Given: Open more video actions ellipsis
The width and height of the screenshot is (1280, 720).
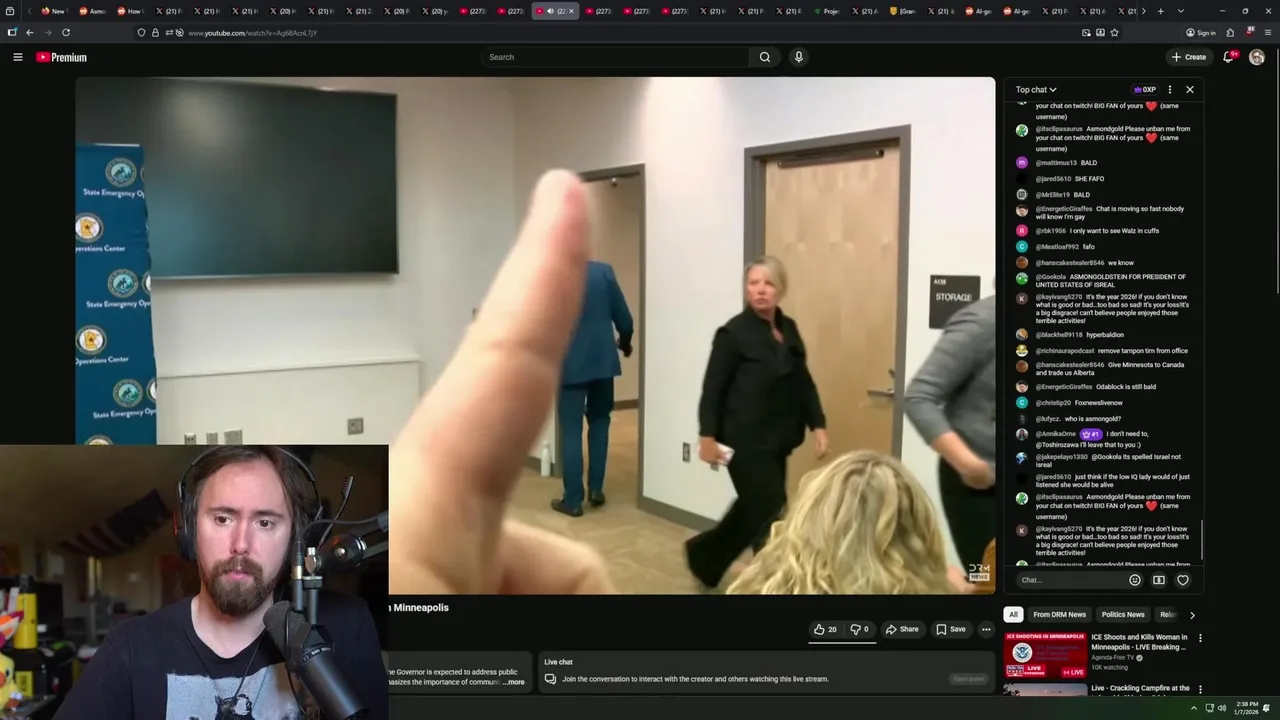Looking at the screenshot, I should click(986, 629).
